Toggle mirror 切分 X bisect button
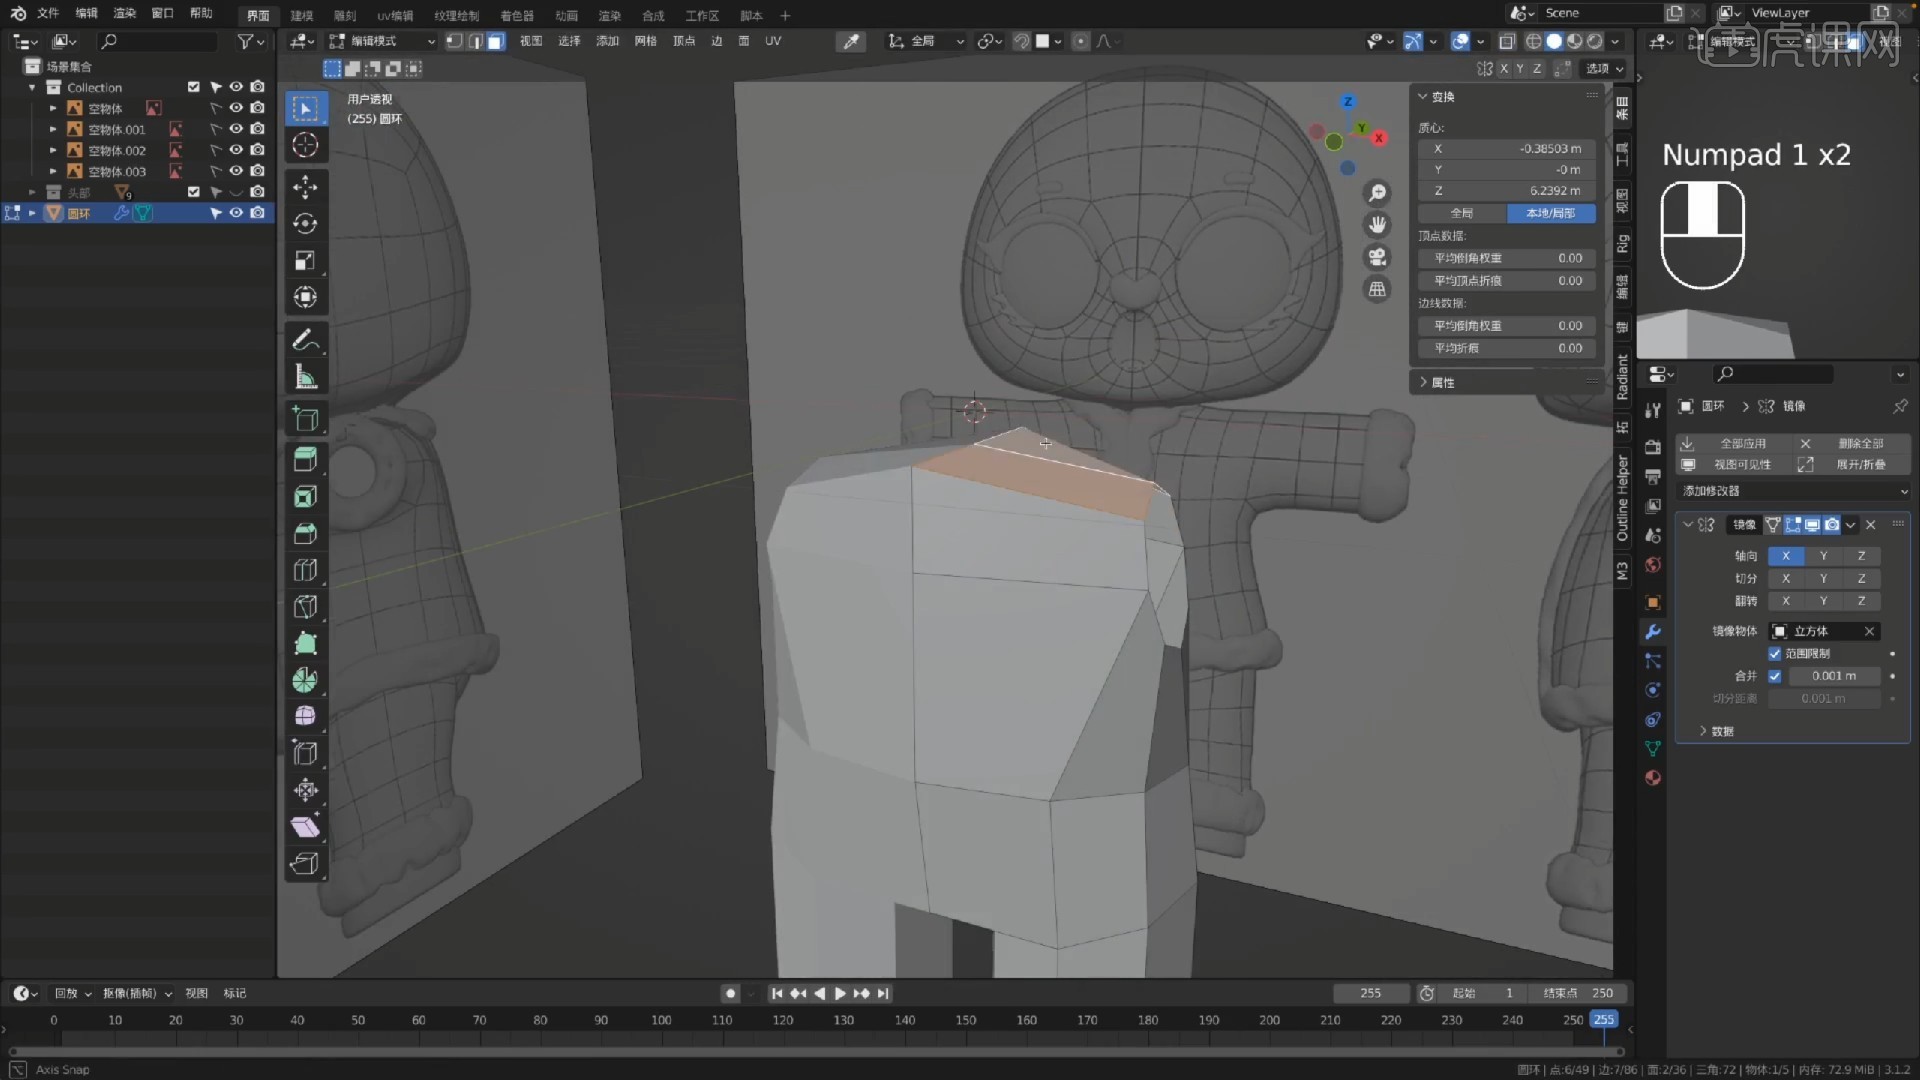1920x1080 pixels. (x=1786, y=579)
